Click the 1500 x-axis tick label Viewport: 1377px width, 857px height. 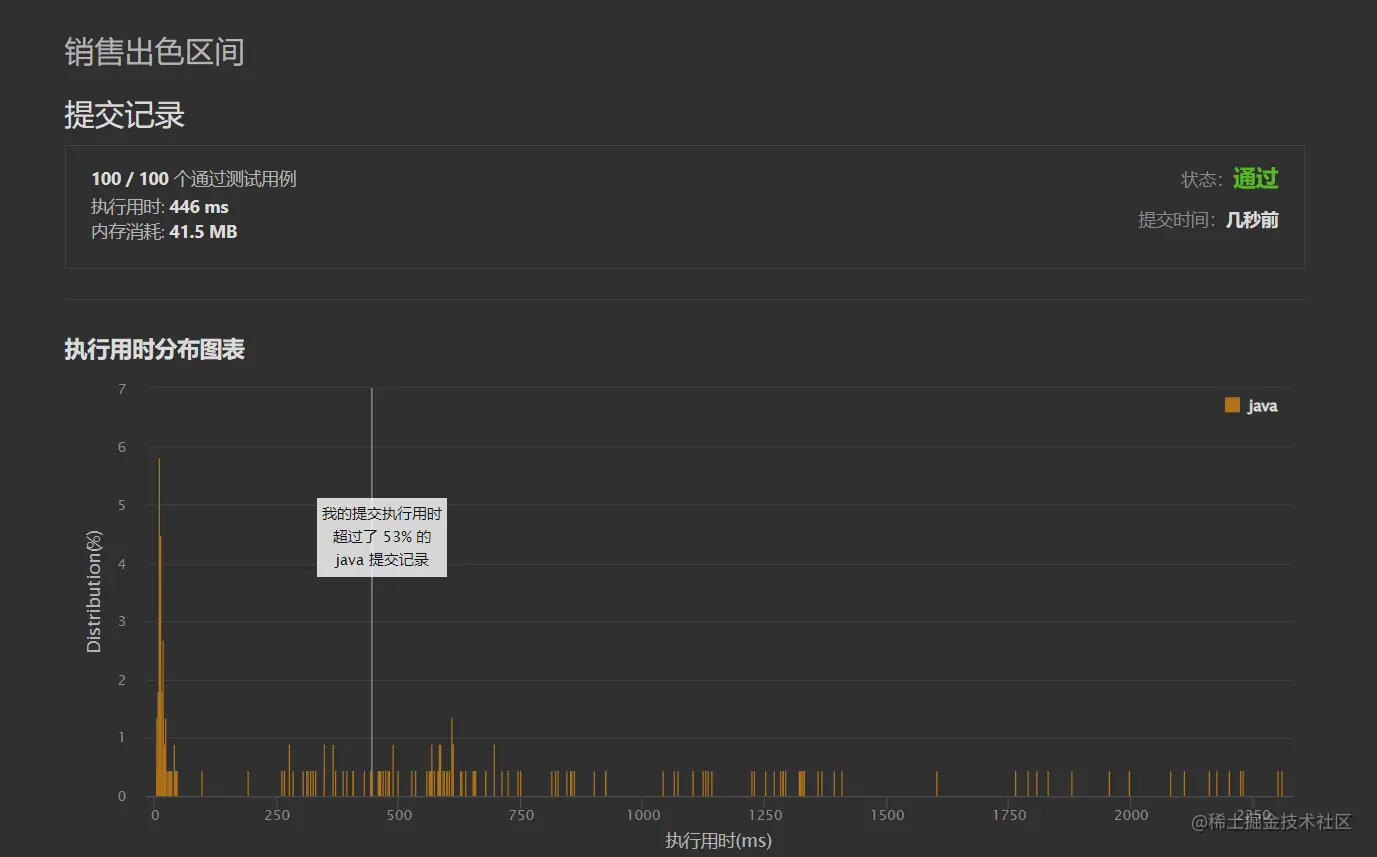(x=887, y=815)
